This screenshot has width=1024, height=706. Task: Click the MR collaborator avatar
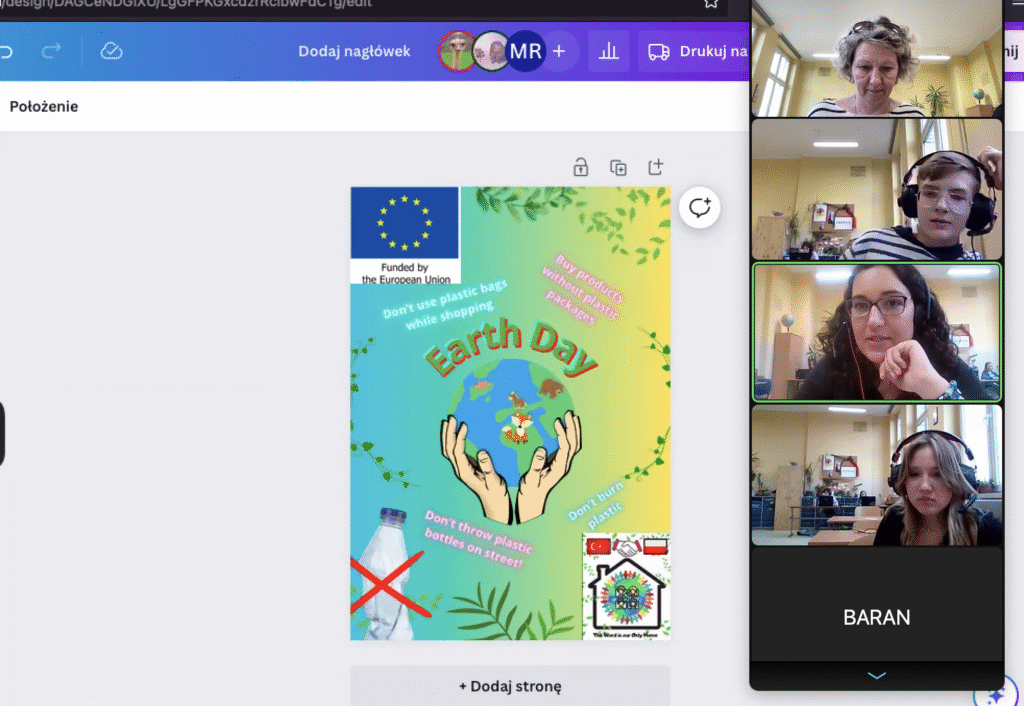pos(525,51)
